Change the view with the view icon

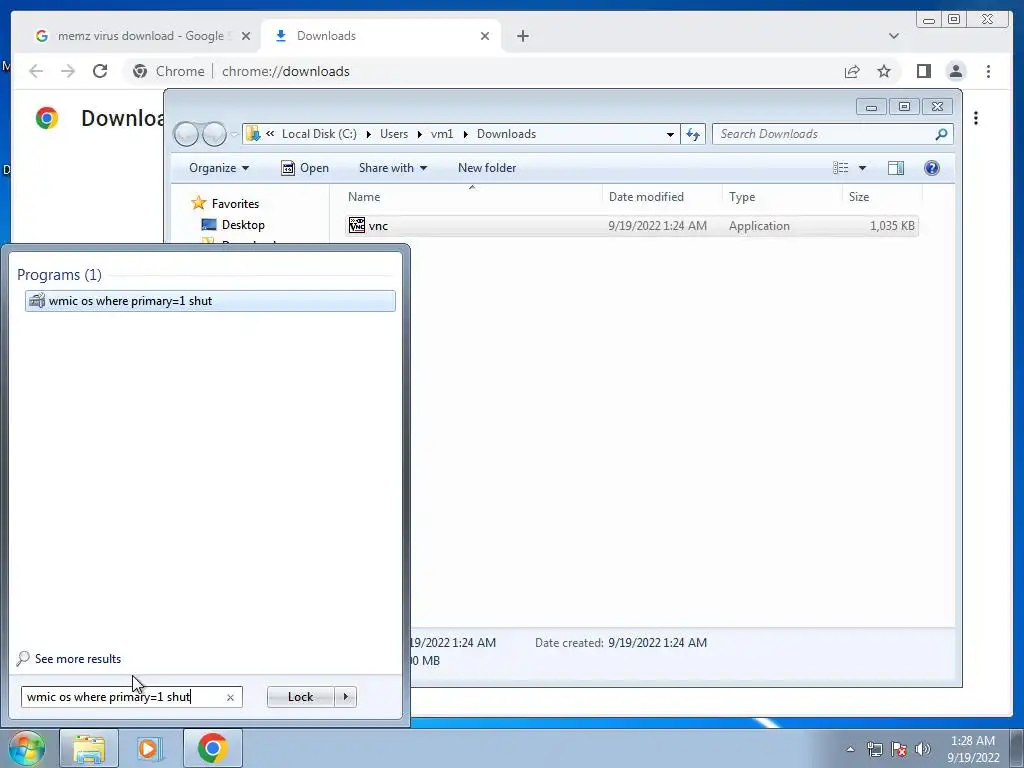840,168
